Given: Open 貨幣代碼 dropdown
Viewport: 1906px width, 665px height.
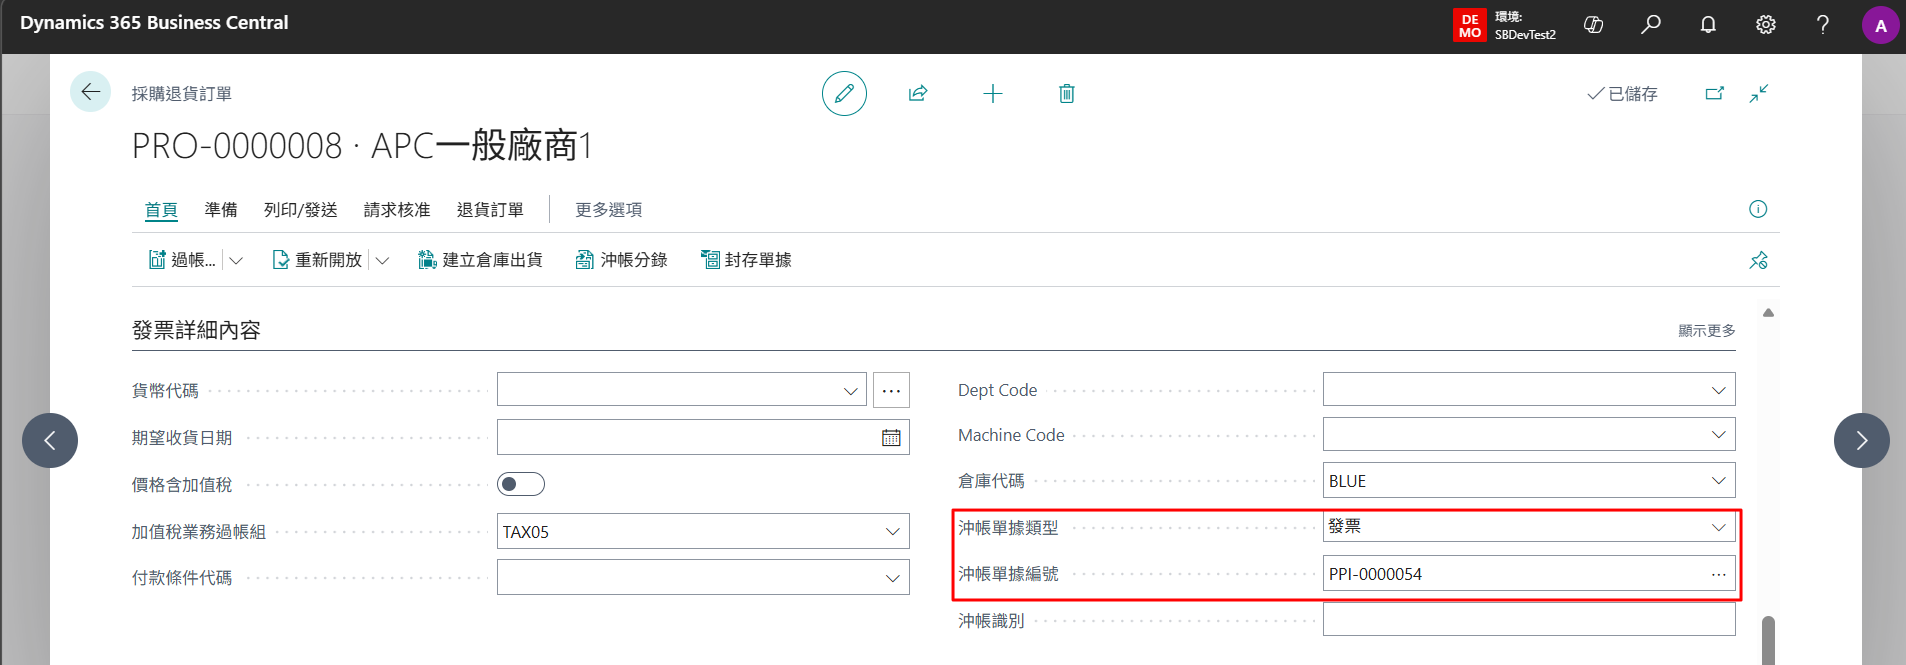Looking at the screenshot, I should tap(851, 390).
